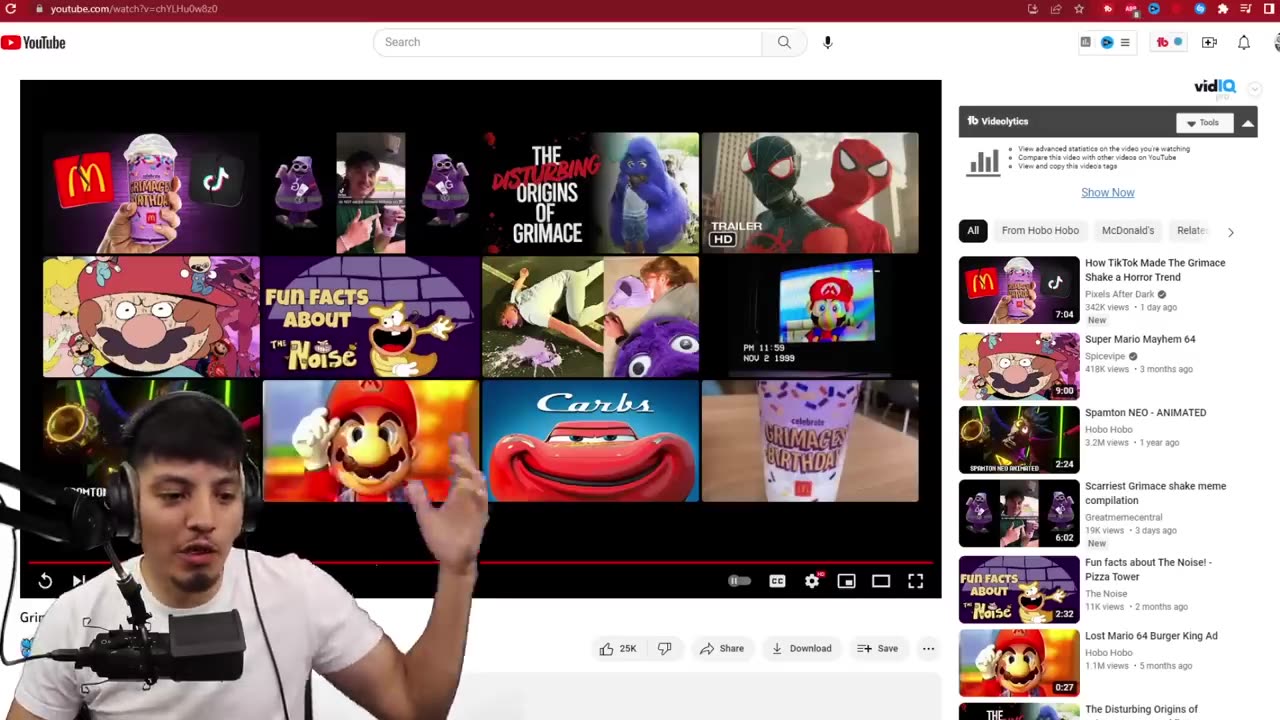Save the video to a playlist
The height and width of the screenshot is (720, 1280).
coord(877,648)
